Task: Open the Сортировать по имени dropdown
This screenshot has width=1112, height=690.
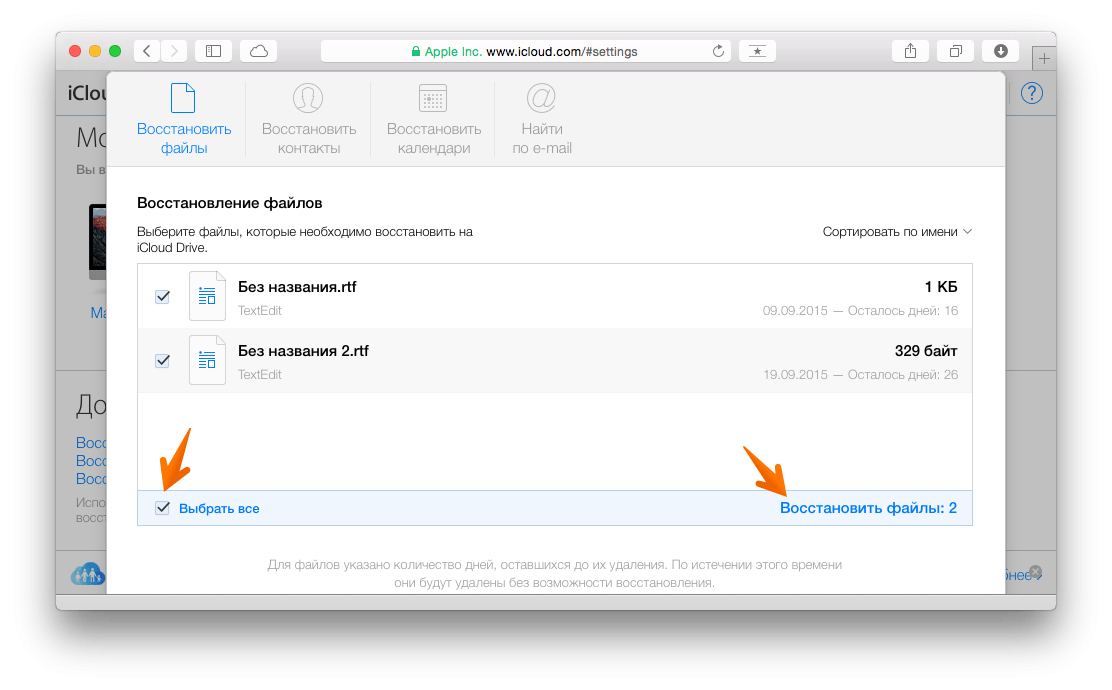Action: click(896, 232)
